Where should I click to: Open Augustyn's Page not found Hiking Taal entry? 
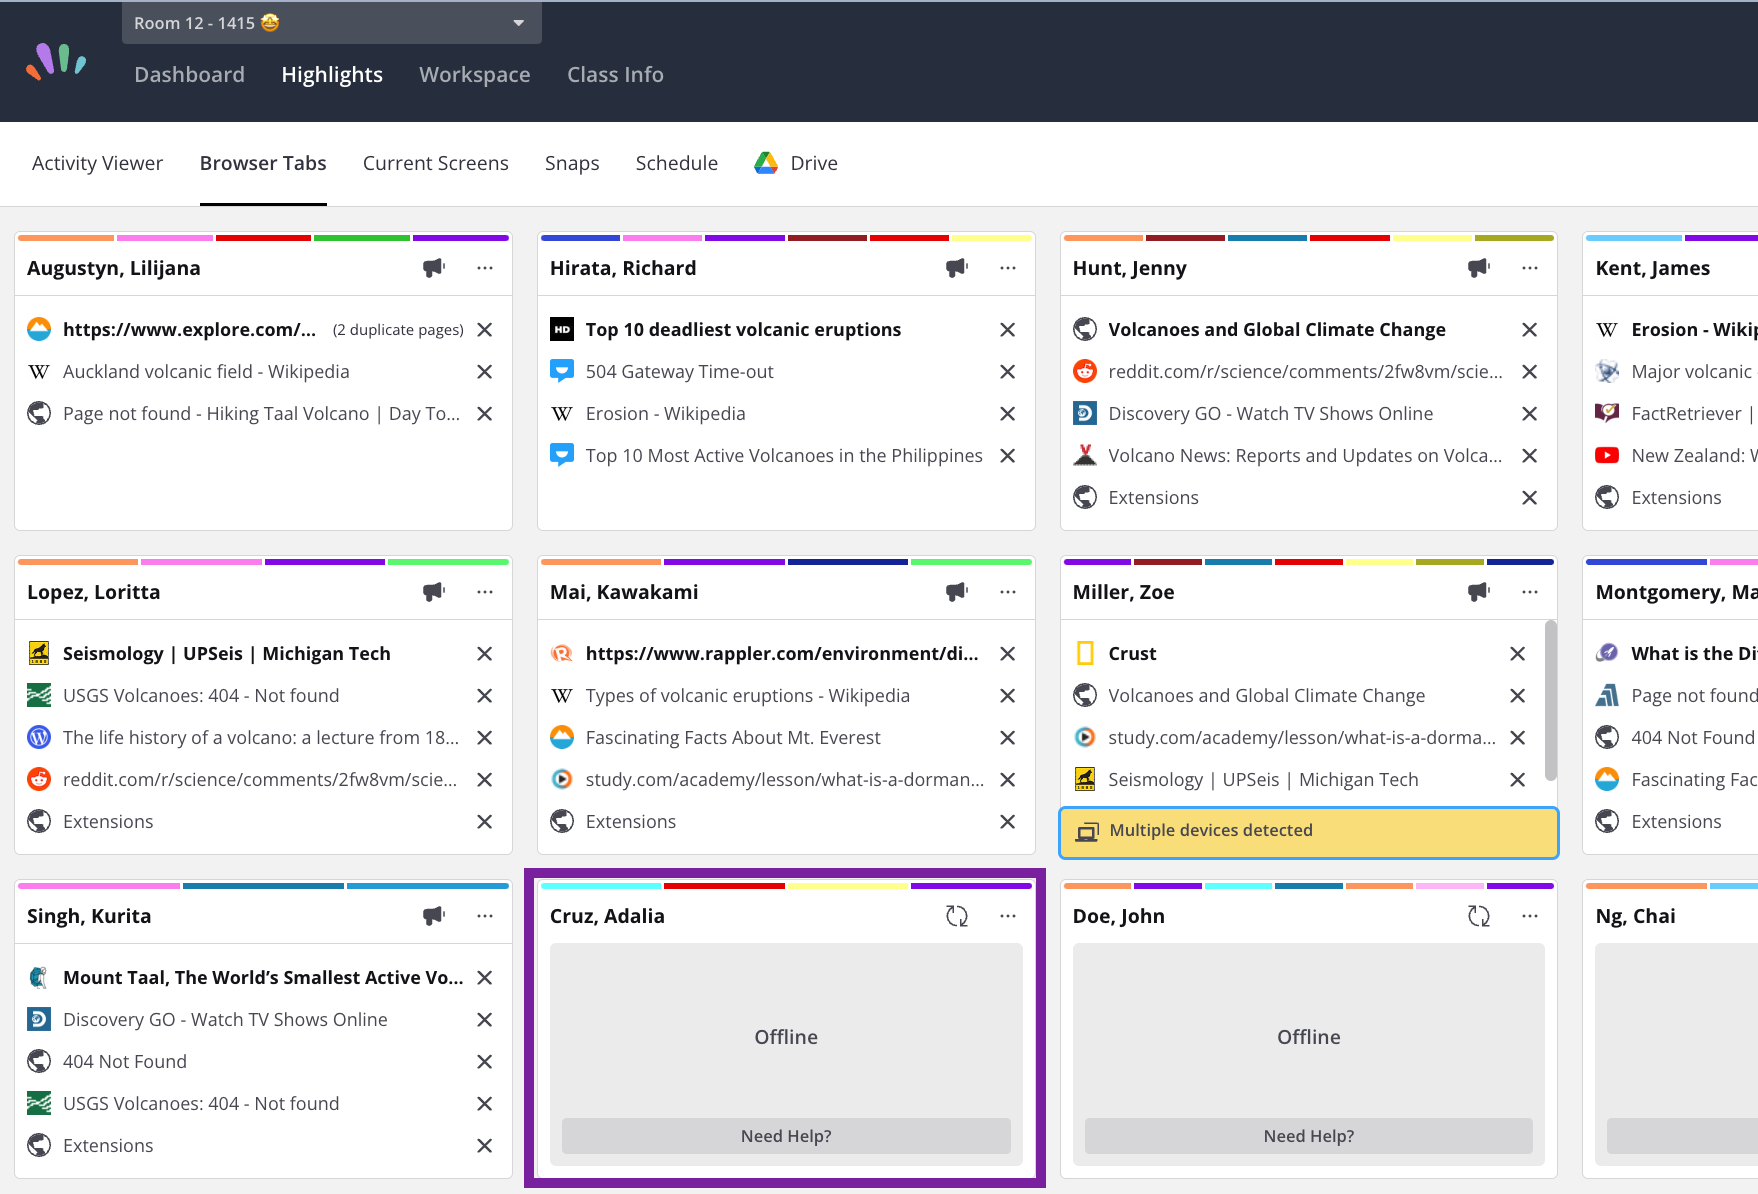(x=263, y=414)
